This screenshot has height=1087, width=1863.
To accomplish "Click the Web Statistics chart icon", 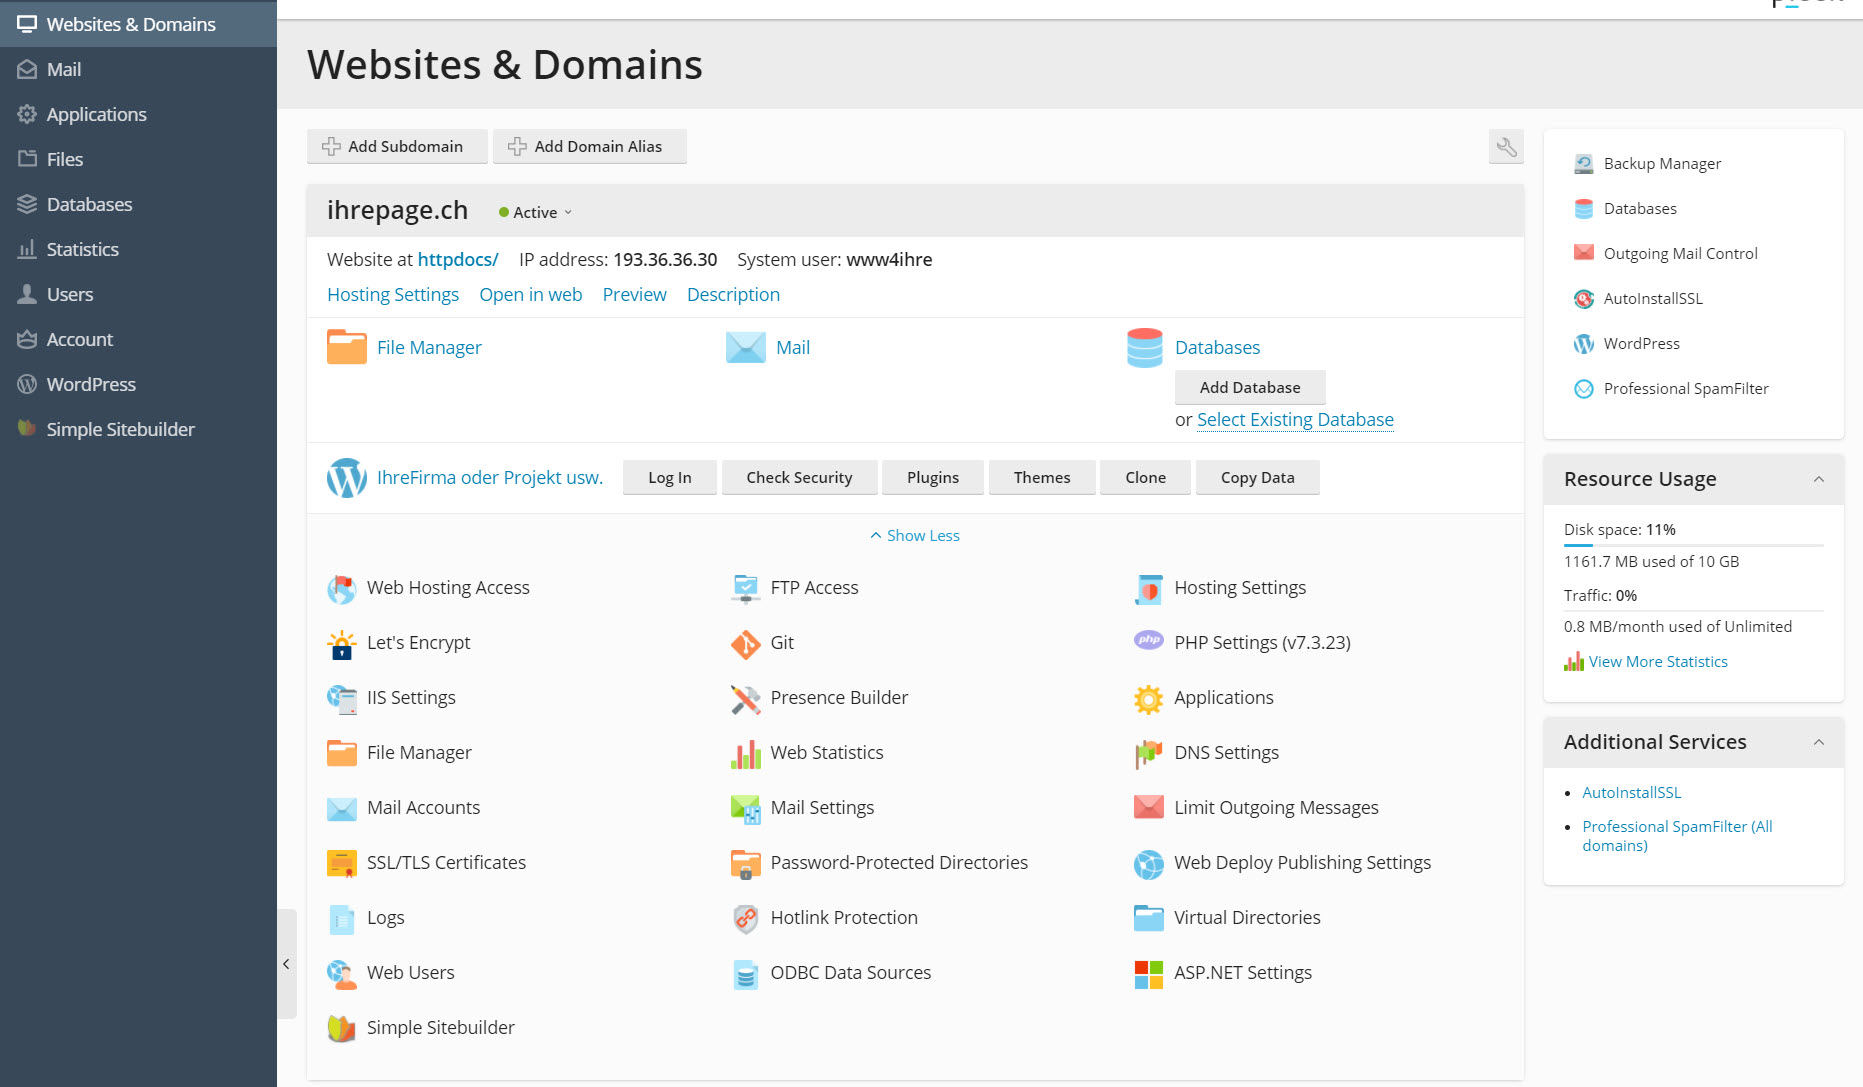I will click(x=745, y=754).
